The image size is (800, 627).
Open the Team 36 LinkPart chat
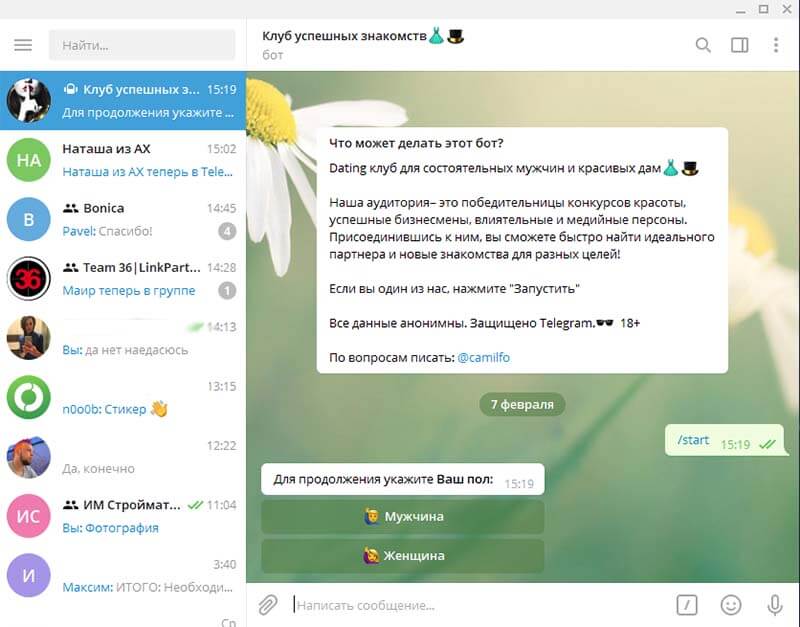123,279
